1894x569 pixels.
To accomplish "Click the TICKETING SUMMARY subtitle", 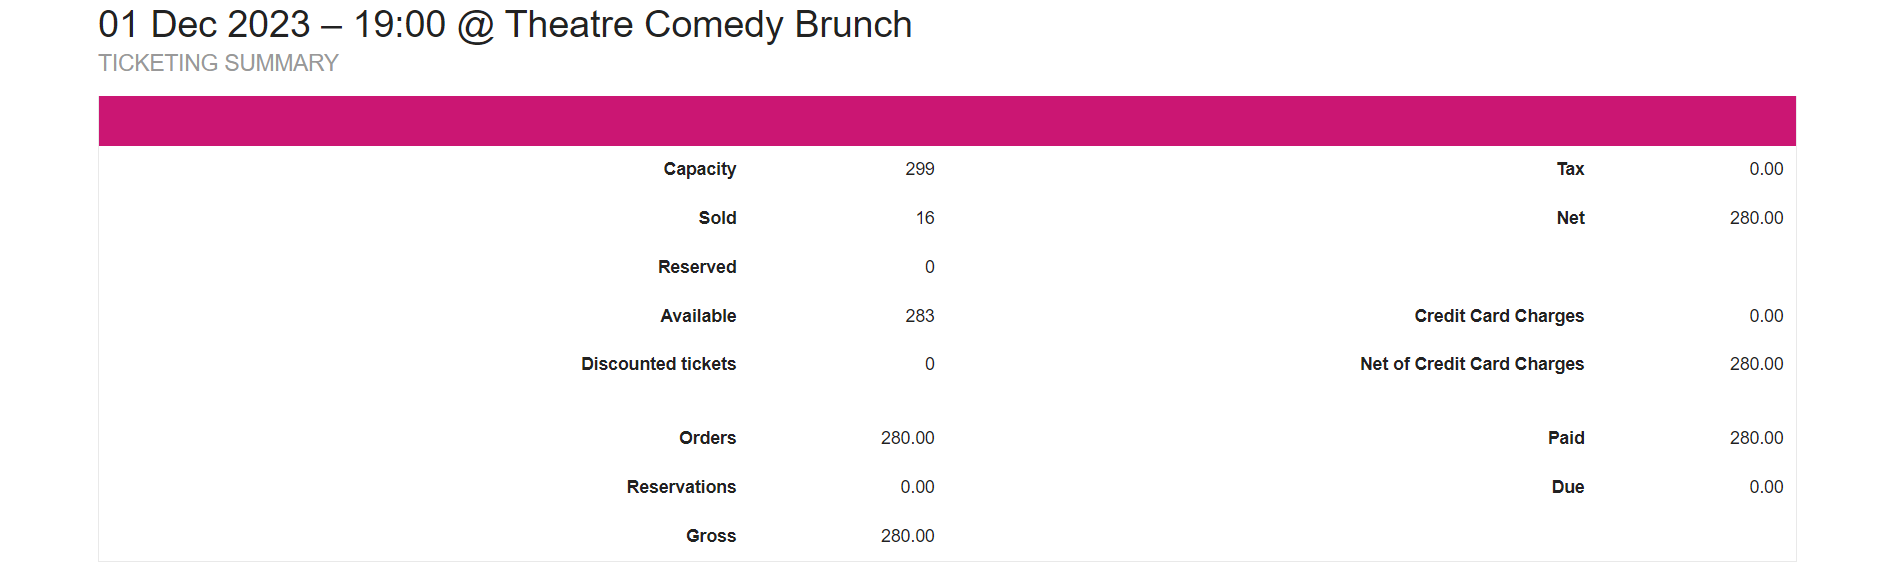I will pyautogui.click(x=218, y=63).
